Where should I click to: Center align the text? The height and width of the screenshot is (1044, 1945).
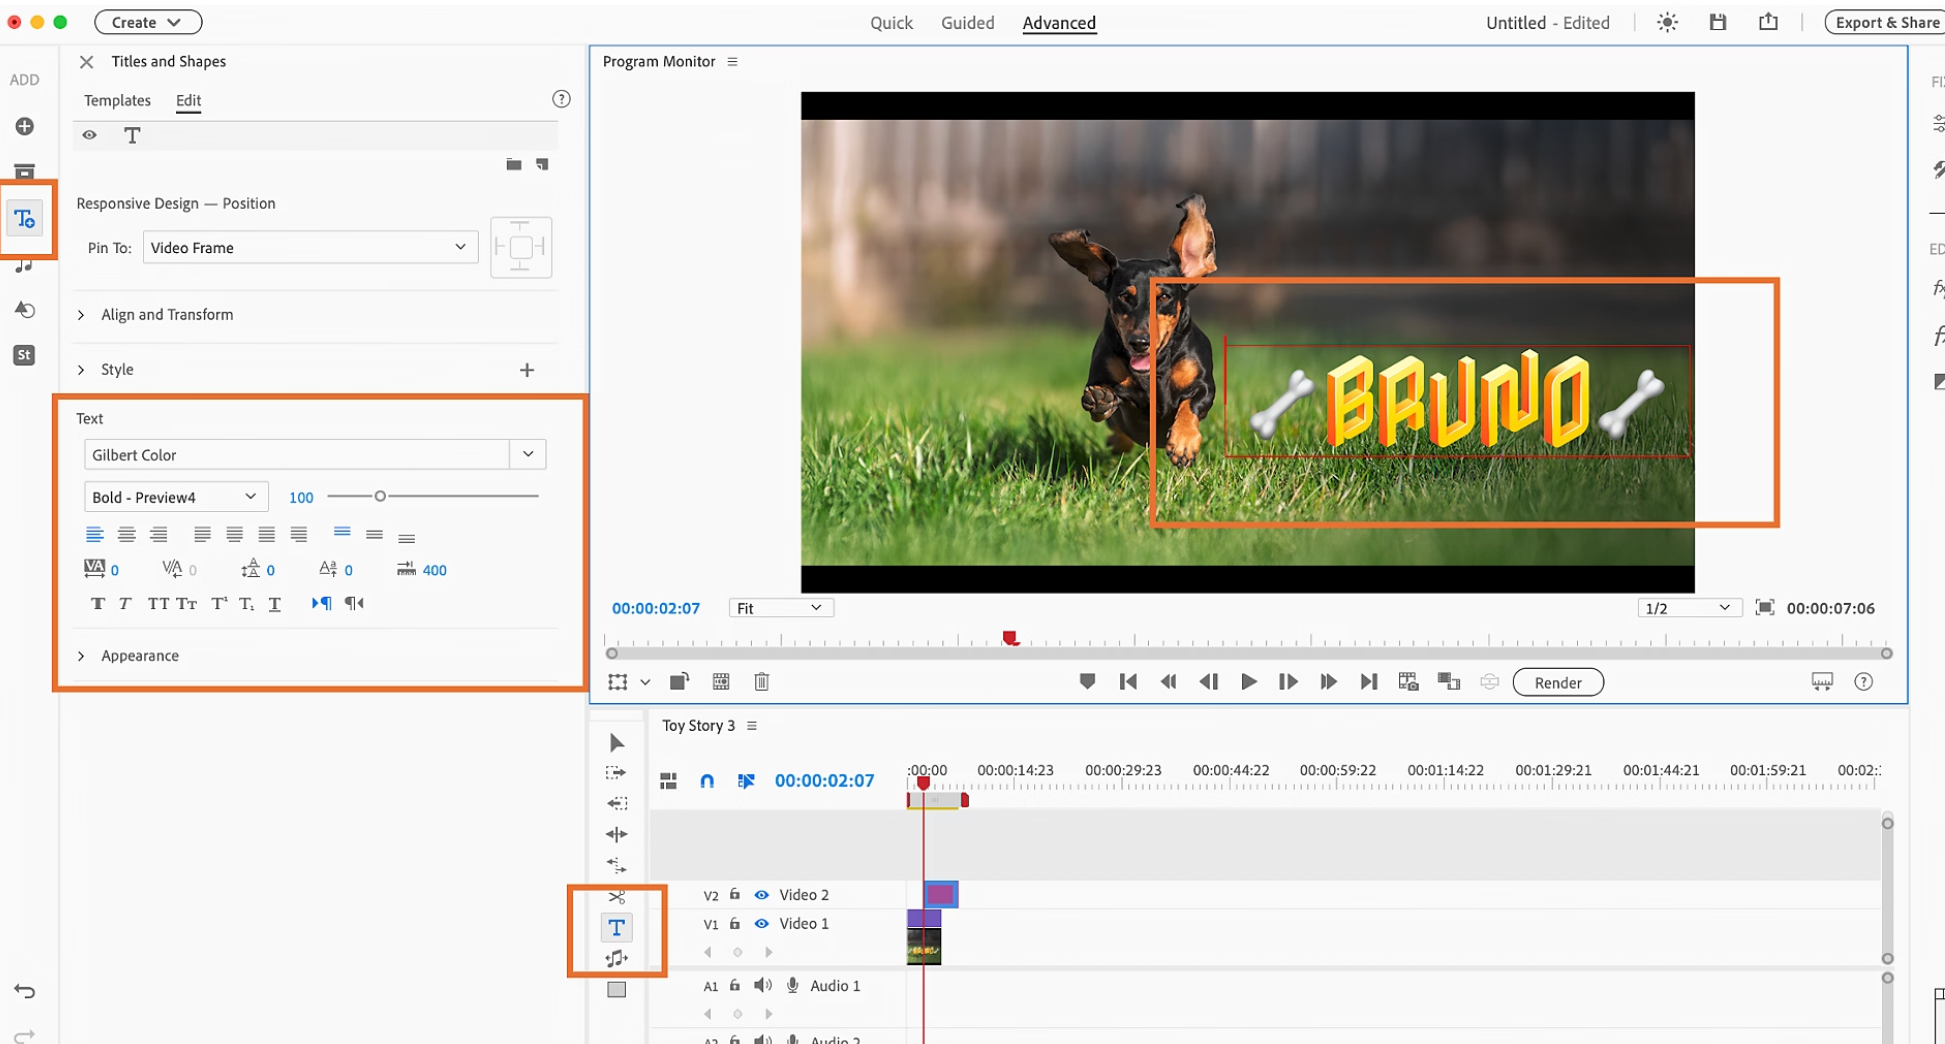[126, 535]
